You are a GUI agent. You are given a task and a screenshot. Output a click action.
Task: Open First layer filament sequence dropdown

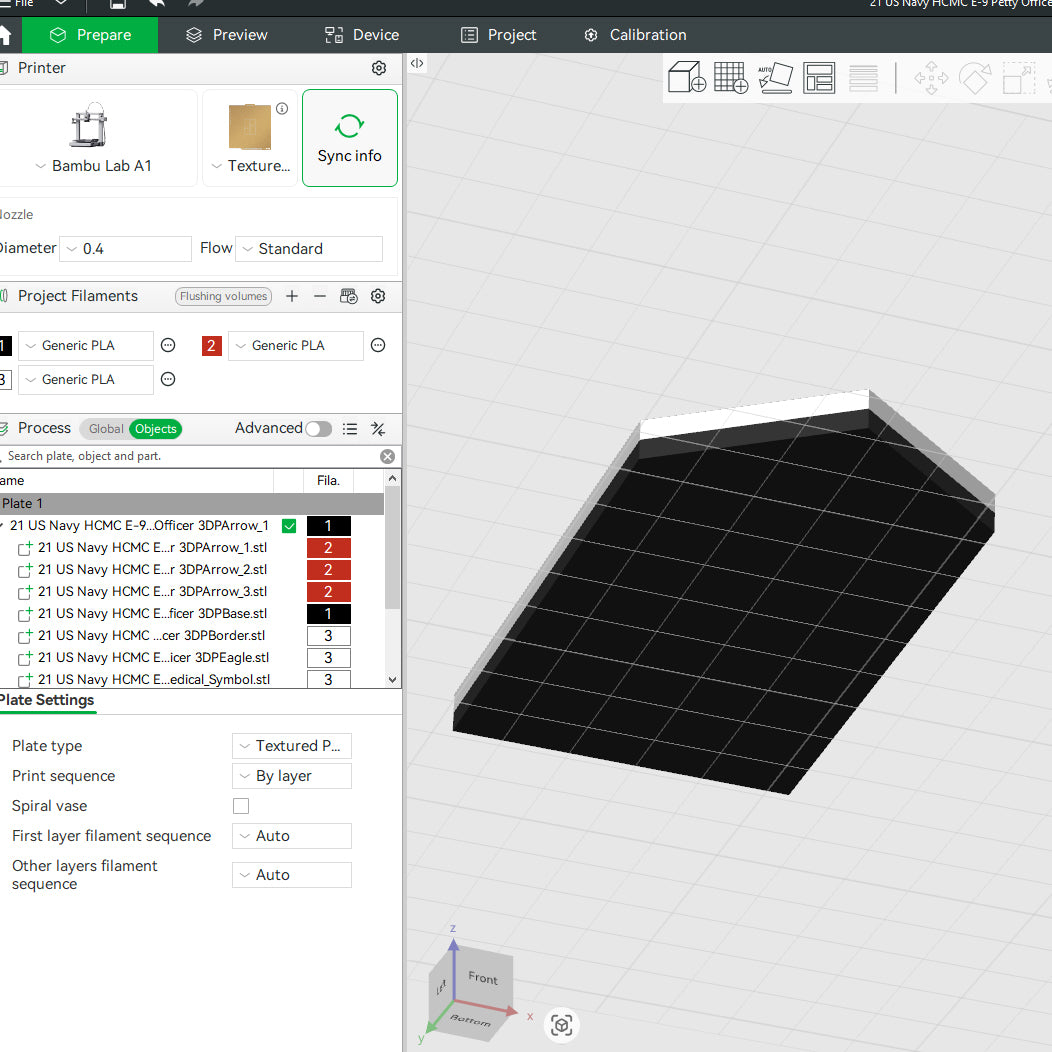292,836
